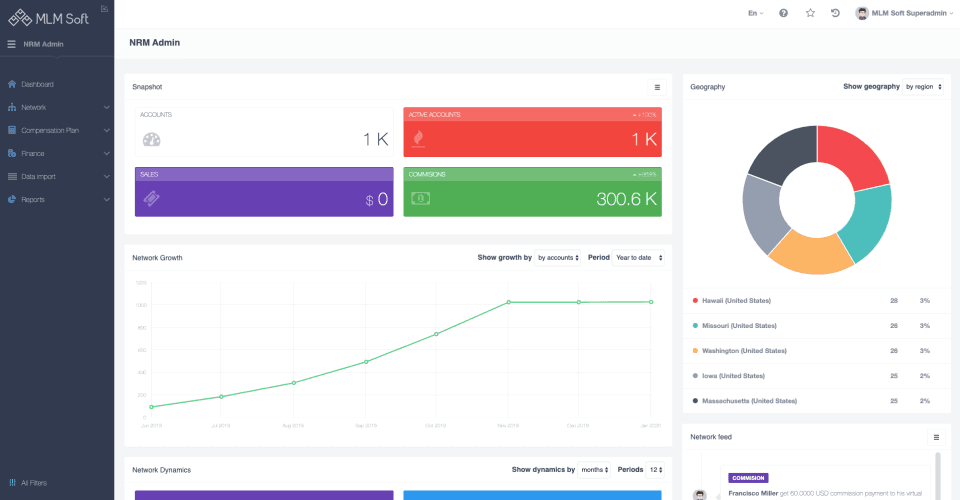960x500 pixels.
Task: Open the history clock icon
Action: 835,13
